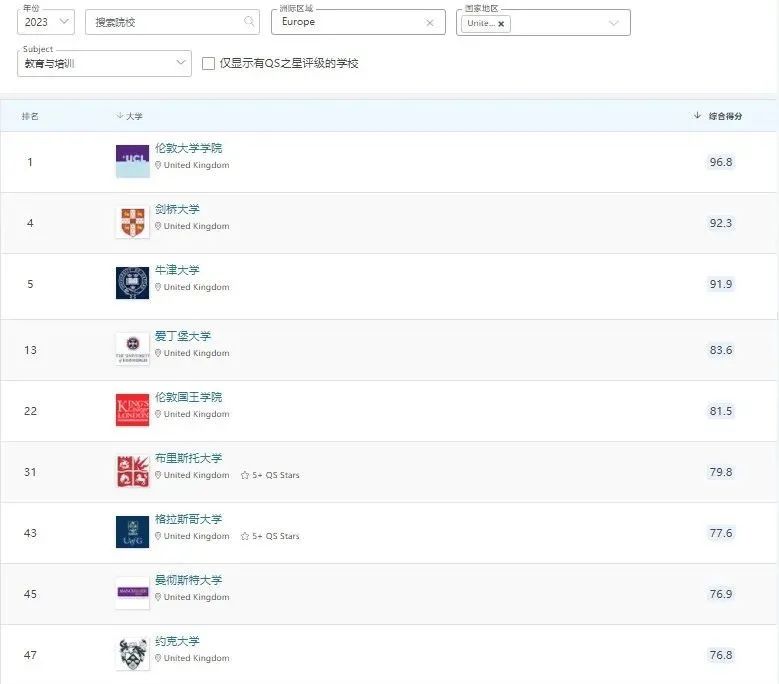Click the score 83.6
Viewport: 779px width, 684px height.
click(721, 350)
